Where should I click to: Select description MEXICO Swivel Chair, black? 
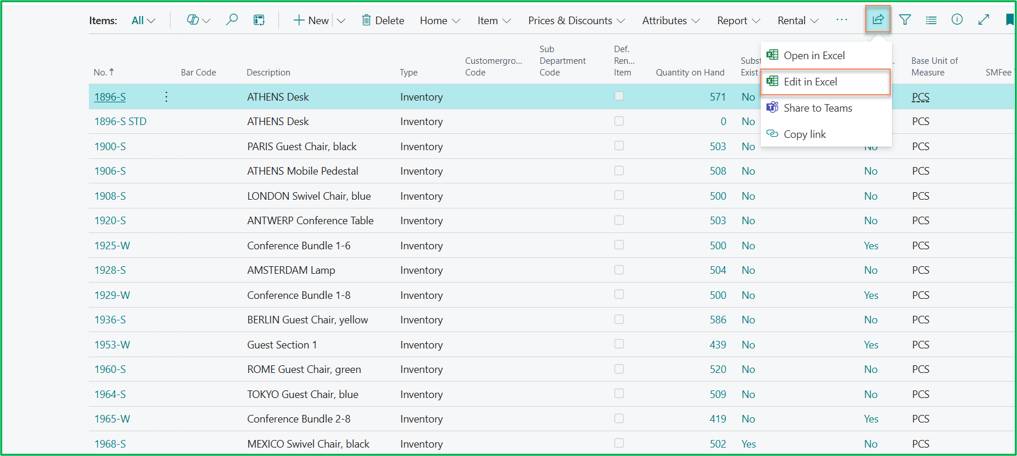click(x=308, y=444)
